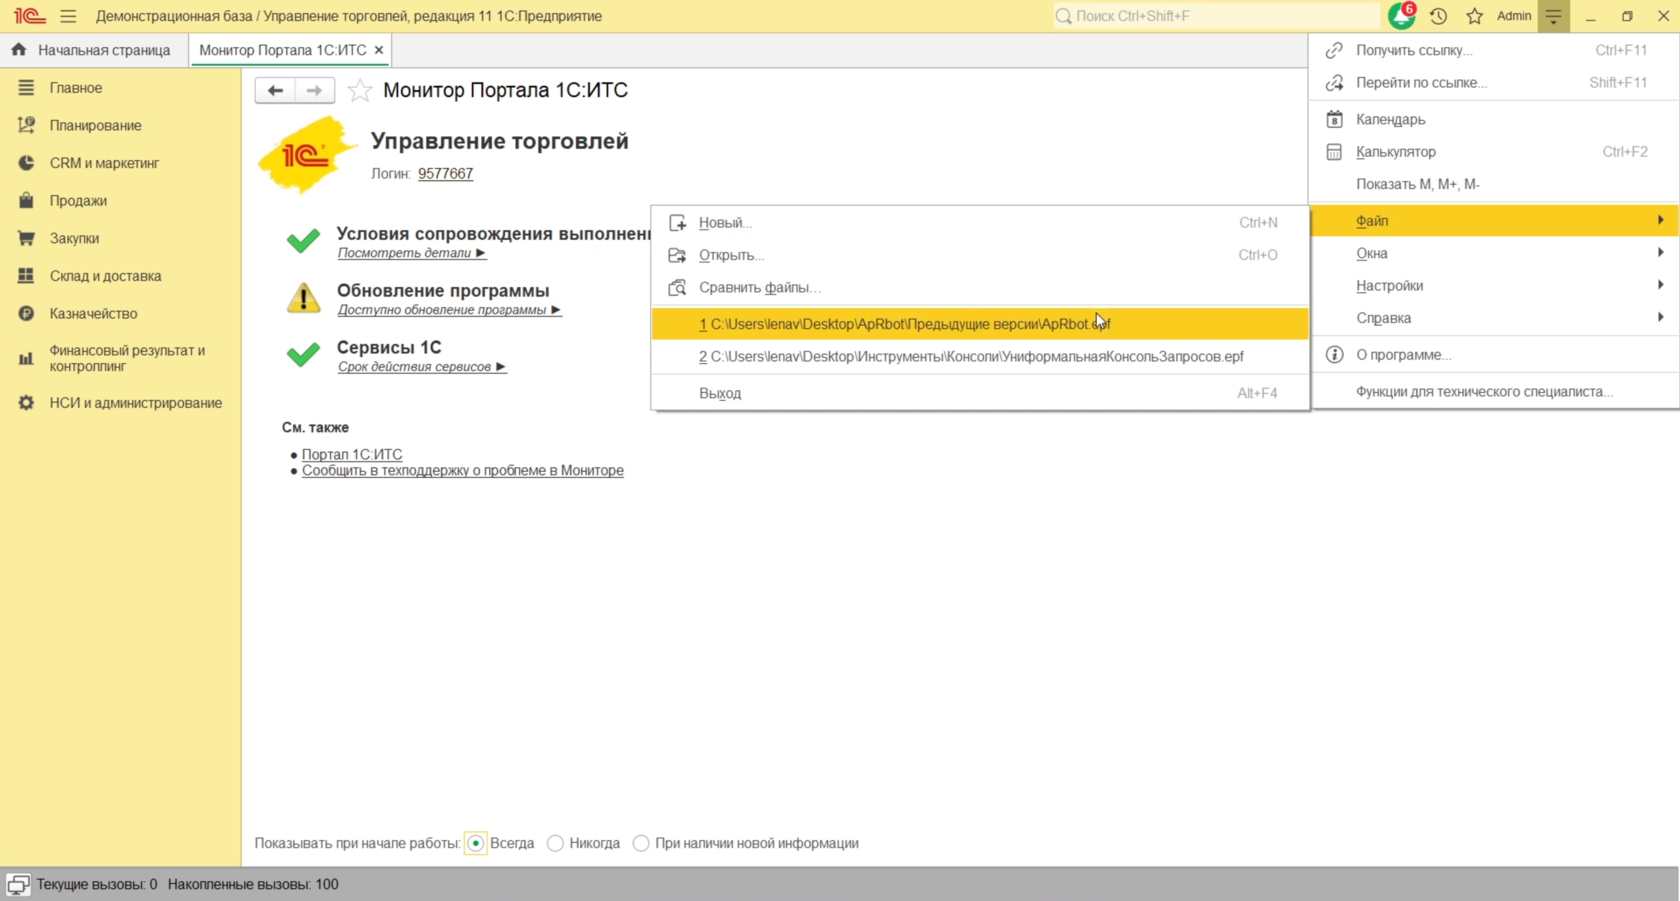Click Текущие вызовы: 0 status text
The height and width of the screenshot is (901, 1680).
pyautogui.click(x=97, y=885)
